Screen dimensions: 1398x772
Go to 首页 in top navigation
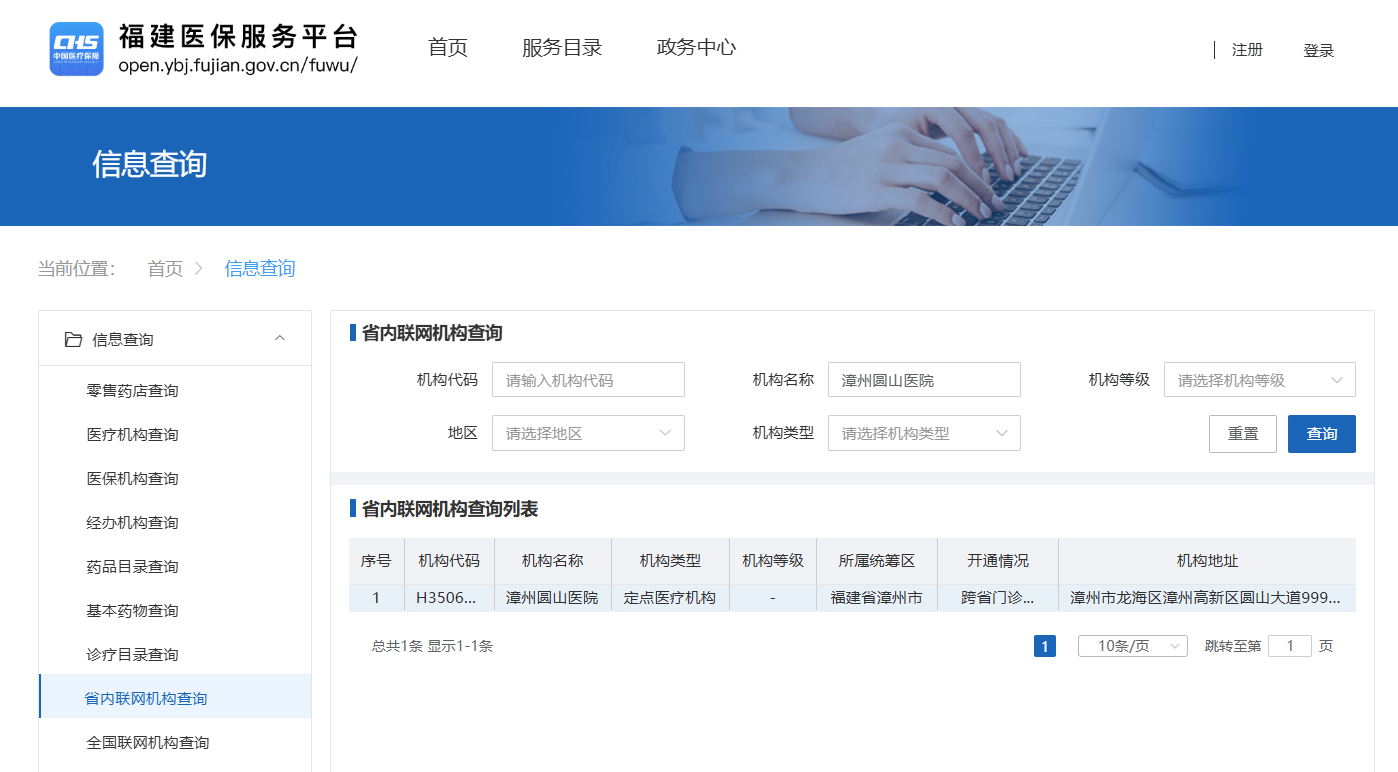click(x=448, y=48)
